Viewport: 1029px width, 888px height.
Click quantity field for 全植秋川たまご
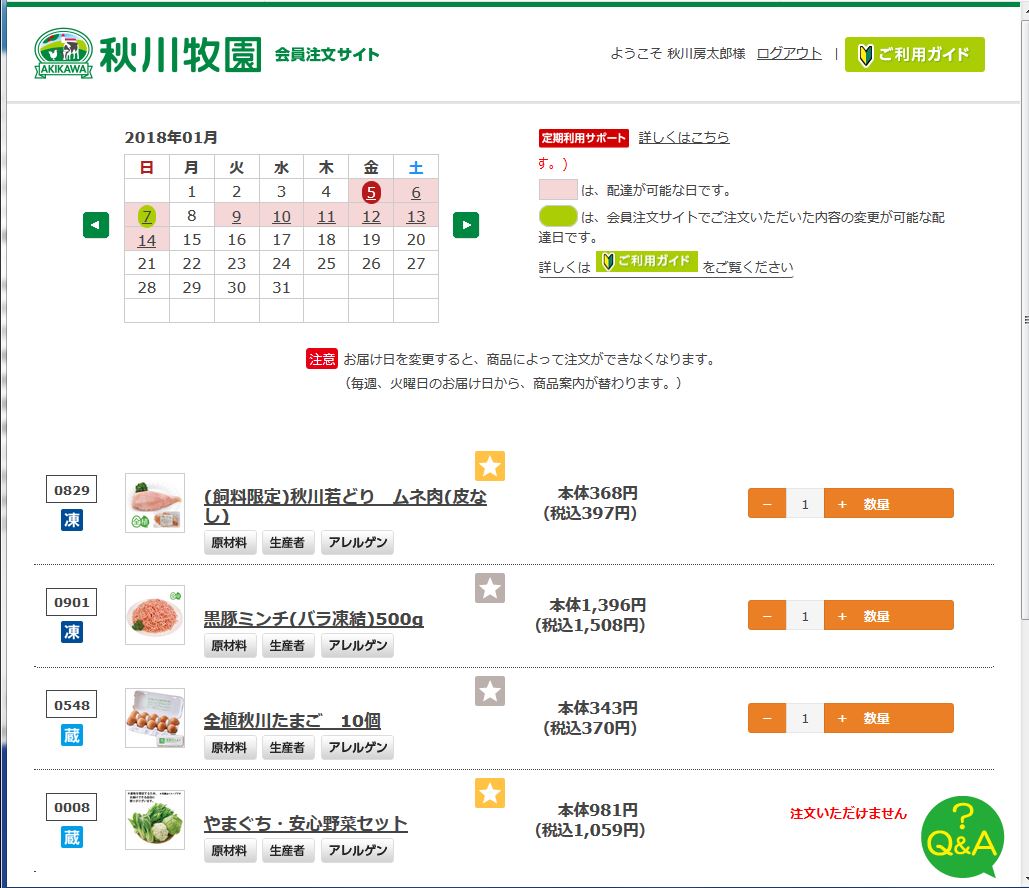805,719
